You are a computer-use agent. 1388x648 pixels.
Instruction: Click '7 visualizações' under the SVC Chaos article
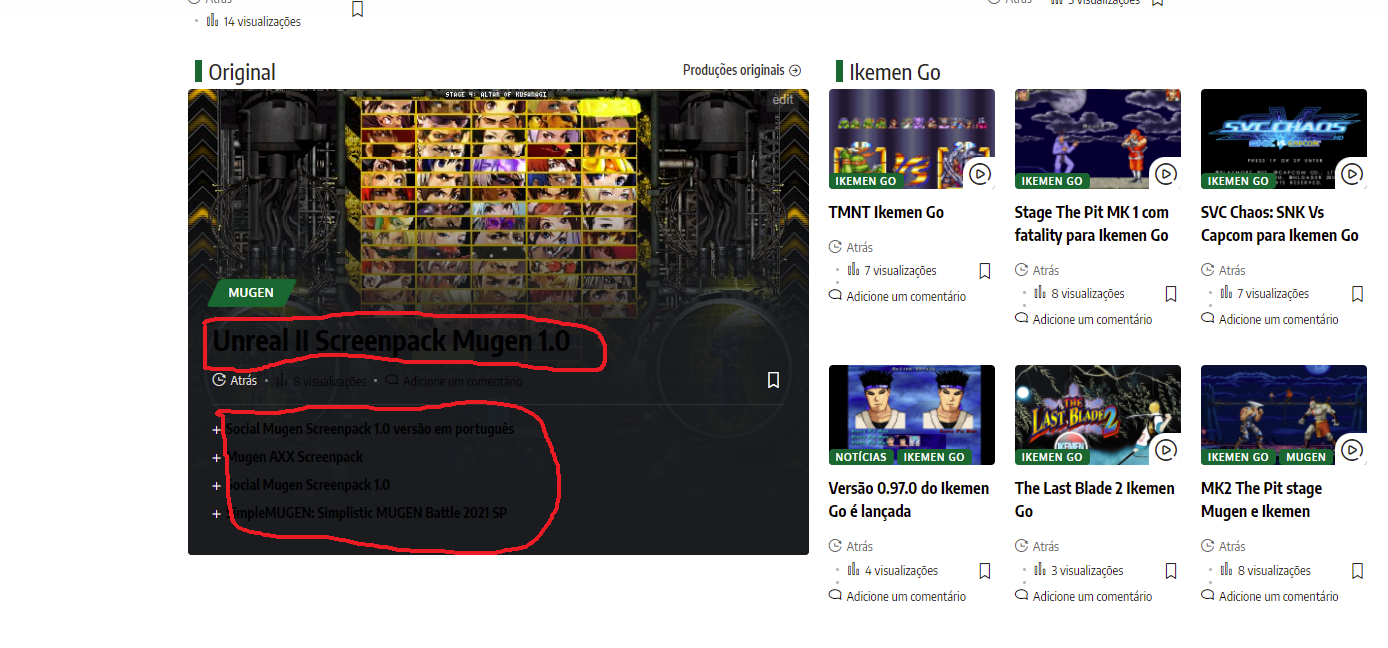click(1264, 293)
